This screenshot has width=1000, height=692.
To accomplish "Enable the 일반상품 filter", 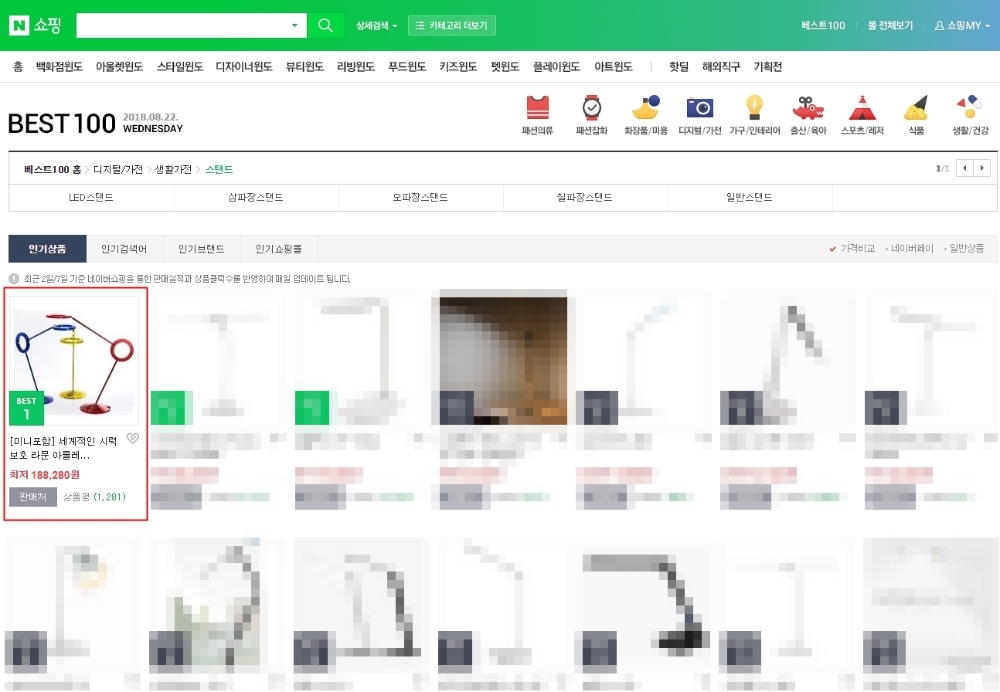I will [964, 248].
